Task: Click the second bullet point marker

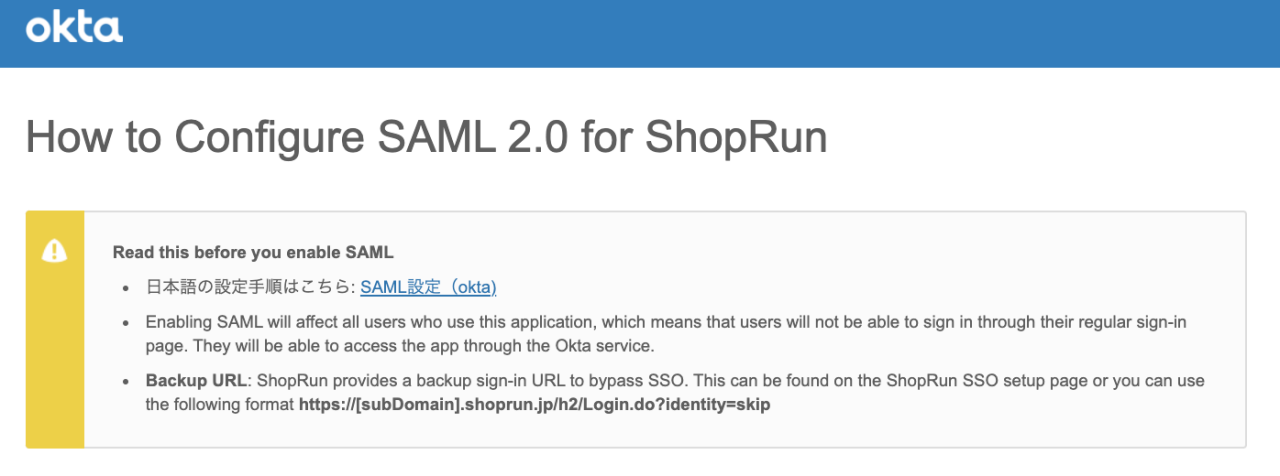Action: (126, 324)
